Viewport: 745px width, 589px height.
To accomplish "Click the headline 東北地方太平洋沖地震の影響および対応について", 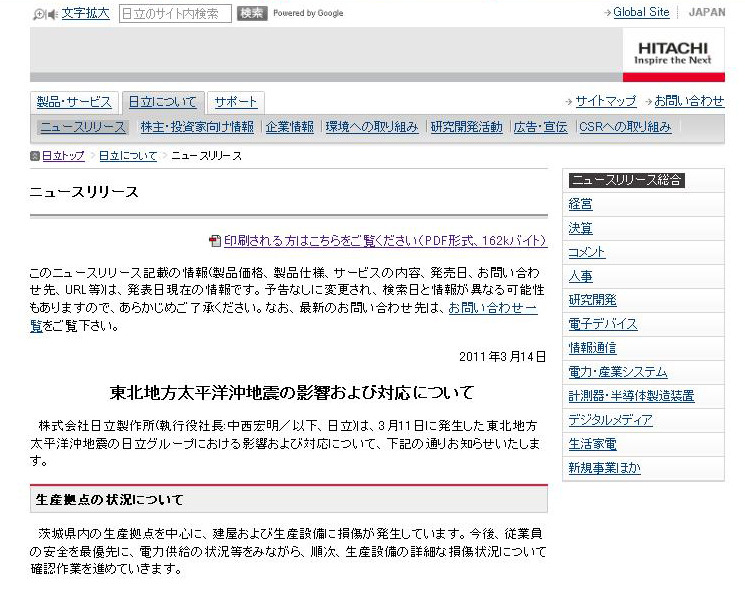I will tap(292, 393).
